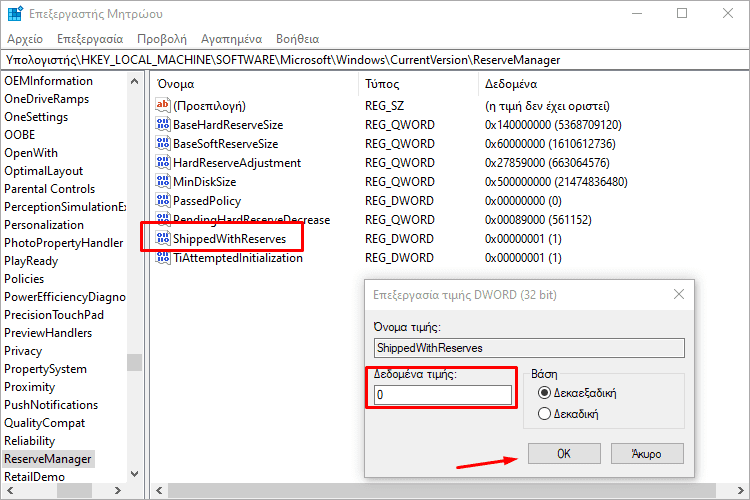Select the QualityCompat key

click(x=44, y=423)
